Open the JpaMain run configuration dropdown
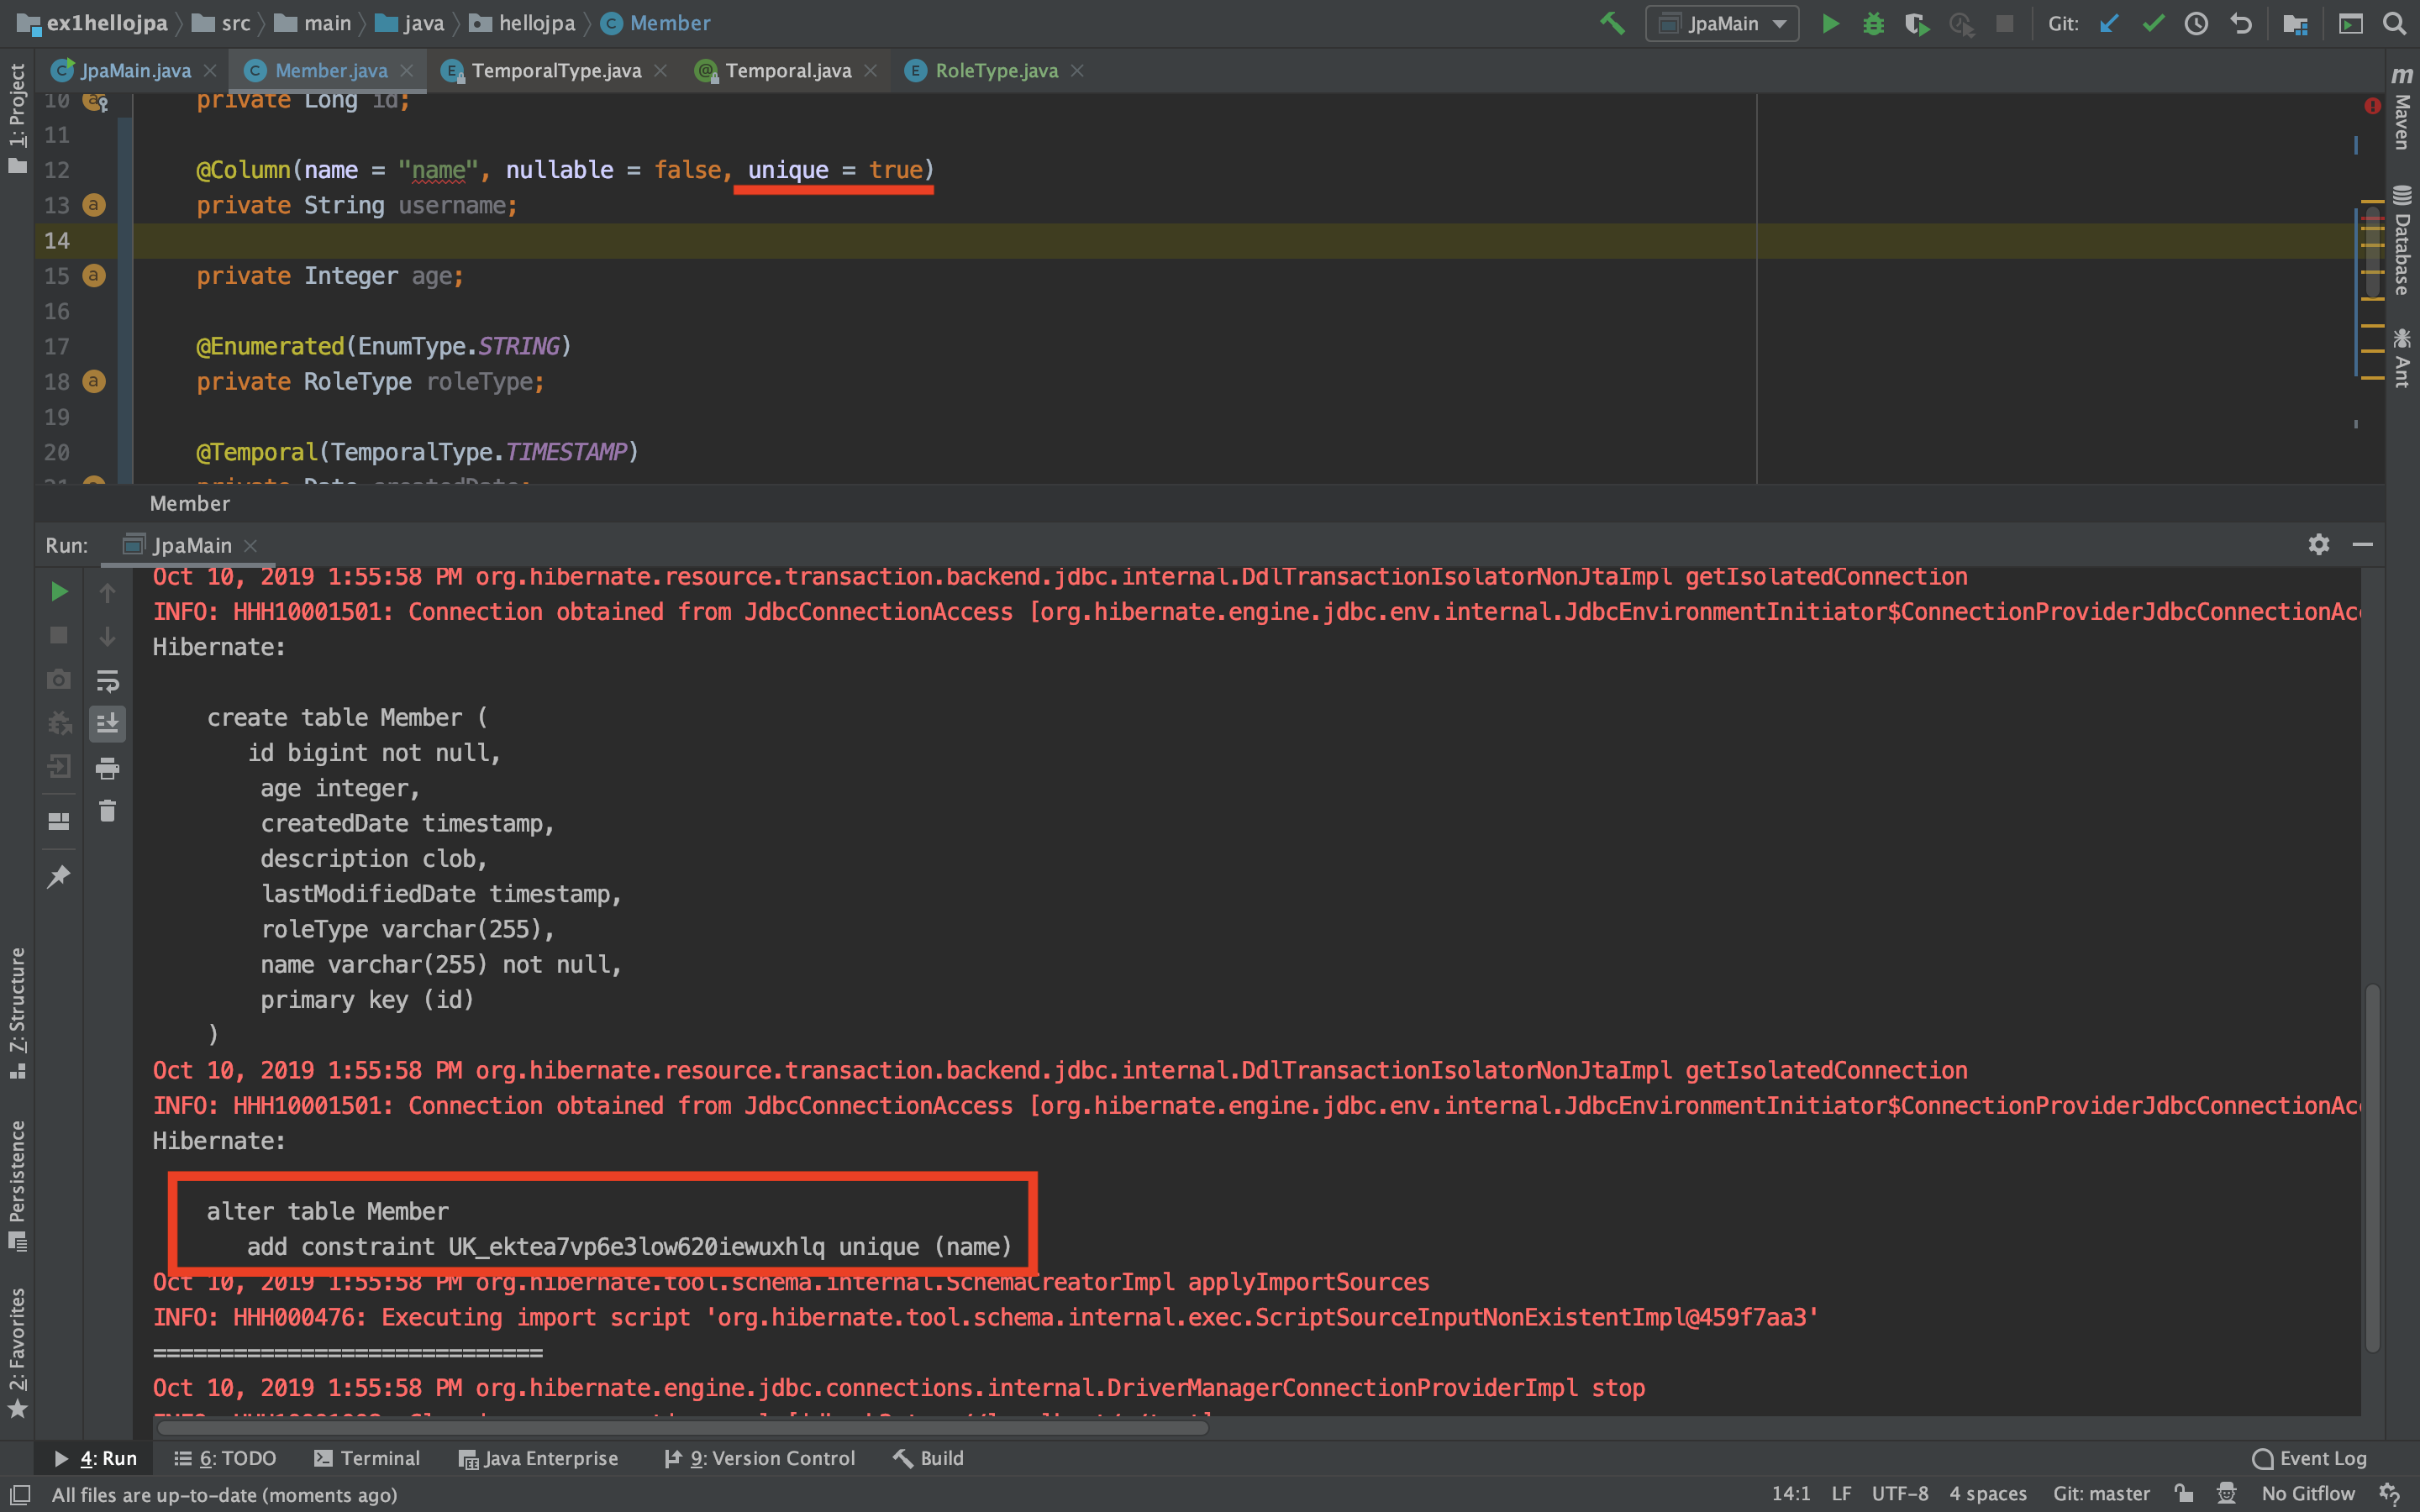Screen dimensions: 2420x1512 1722,23
